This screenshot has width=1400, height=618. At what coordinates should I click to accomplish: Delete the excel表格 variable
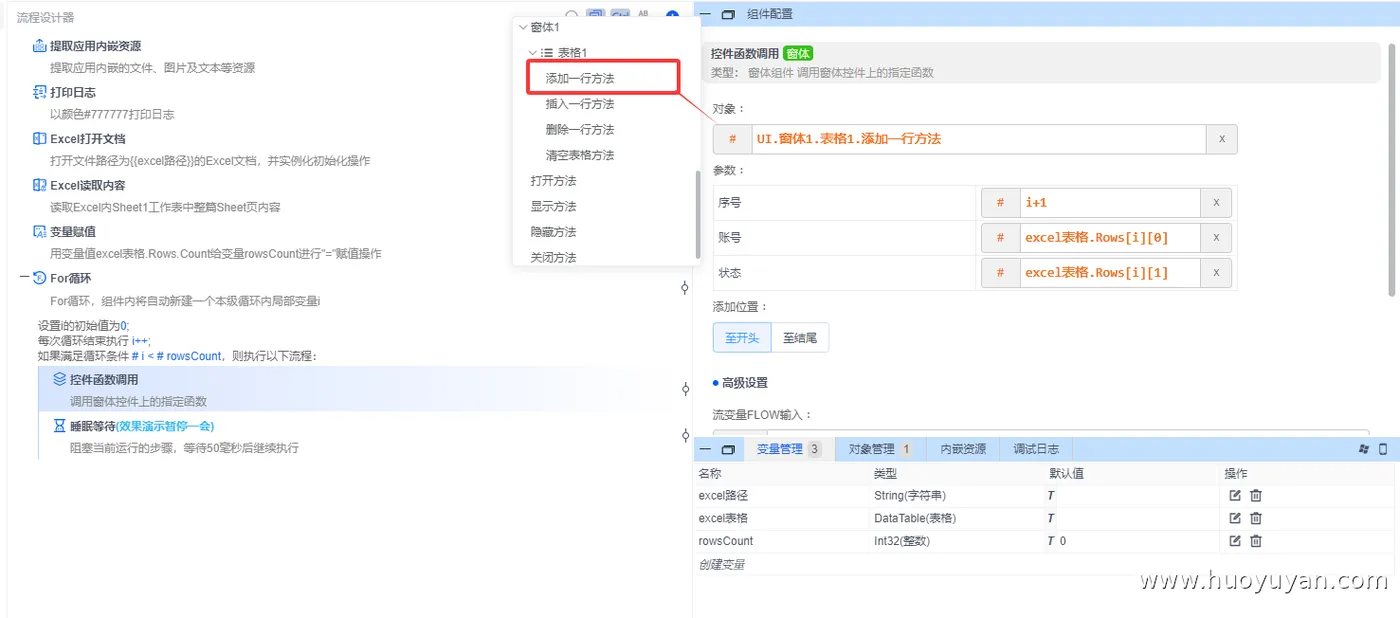coord(1256,518)
